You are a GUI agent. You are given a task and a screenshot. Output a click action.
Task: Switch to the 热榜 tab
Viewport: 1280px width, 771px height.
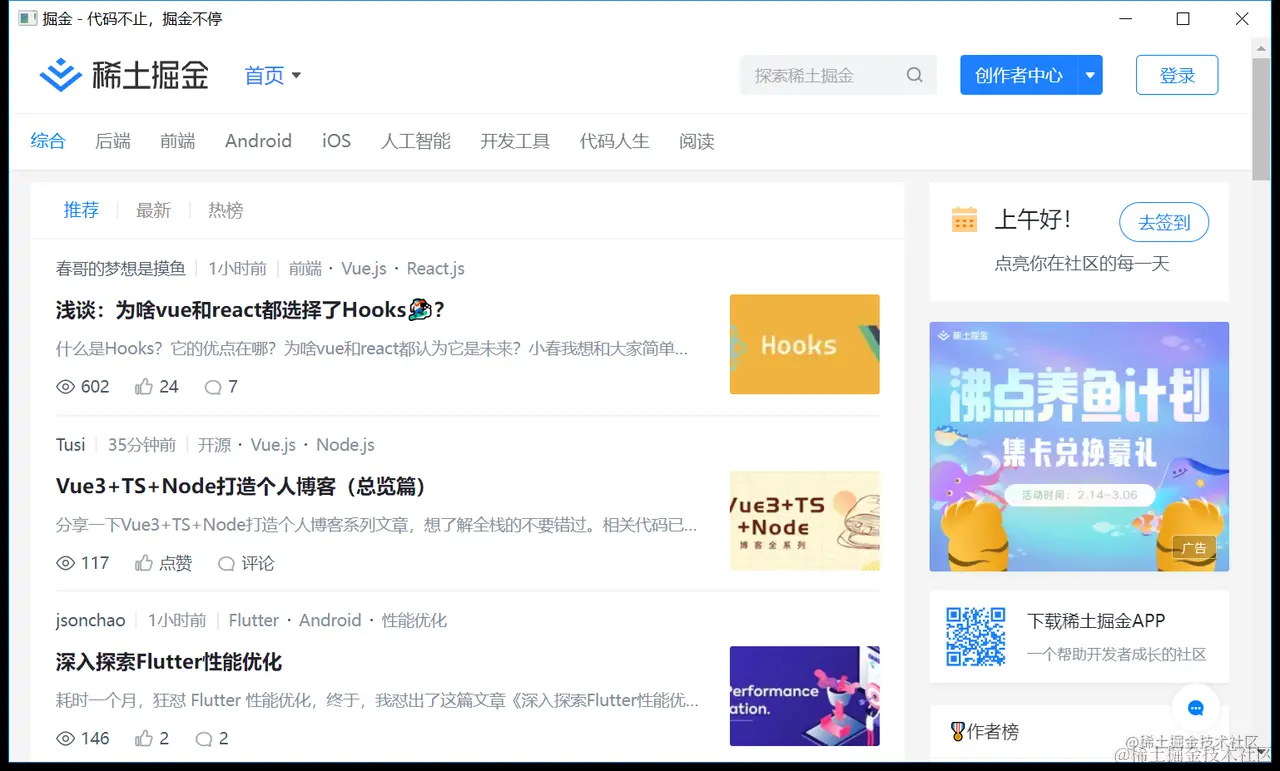coord(225,210)
